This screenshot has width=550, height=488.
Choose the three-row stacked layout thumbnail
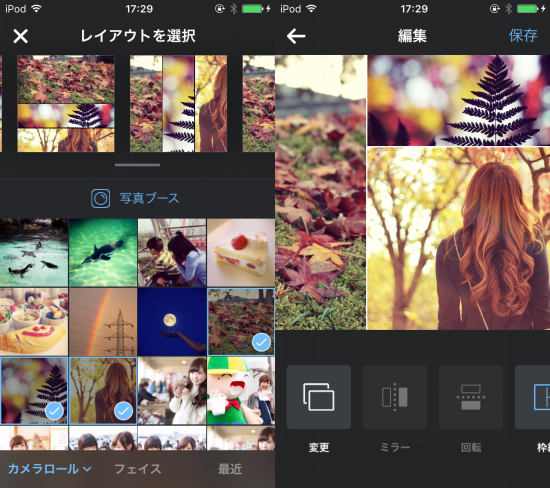pos(66,103)
